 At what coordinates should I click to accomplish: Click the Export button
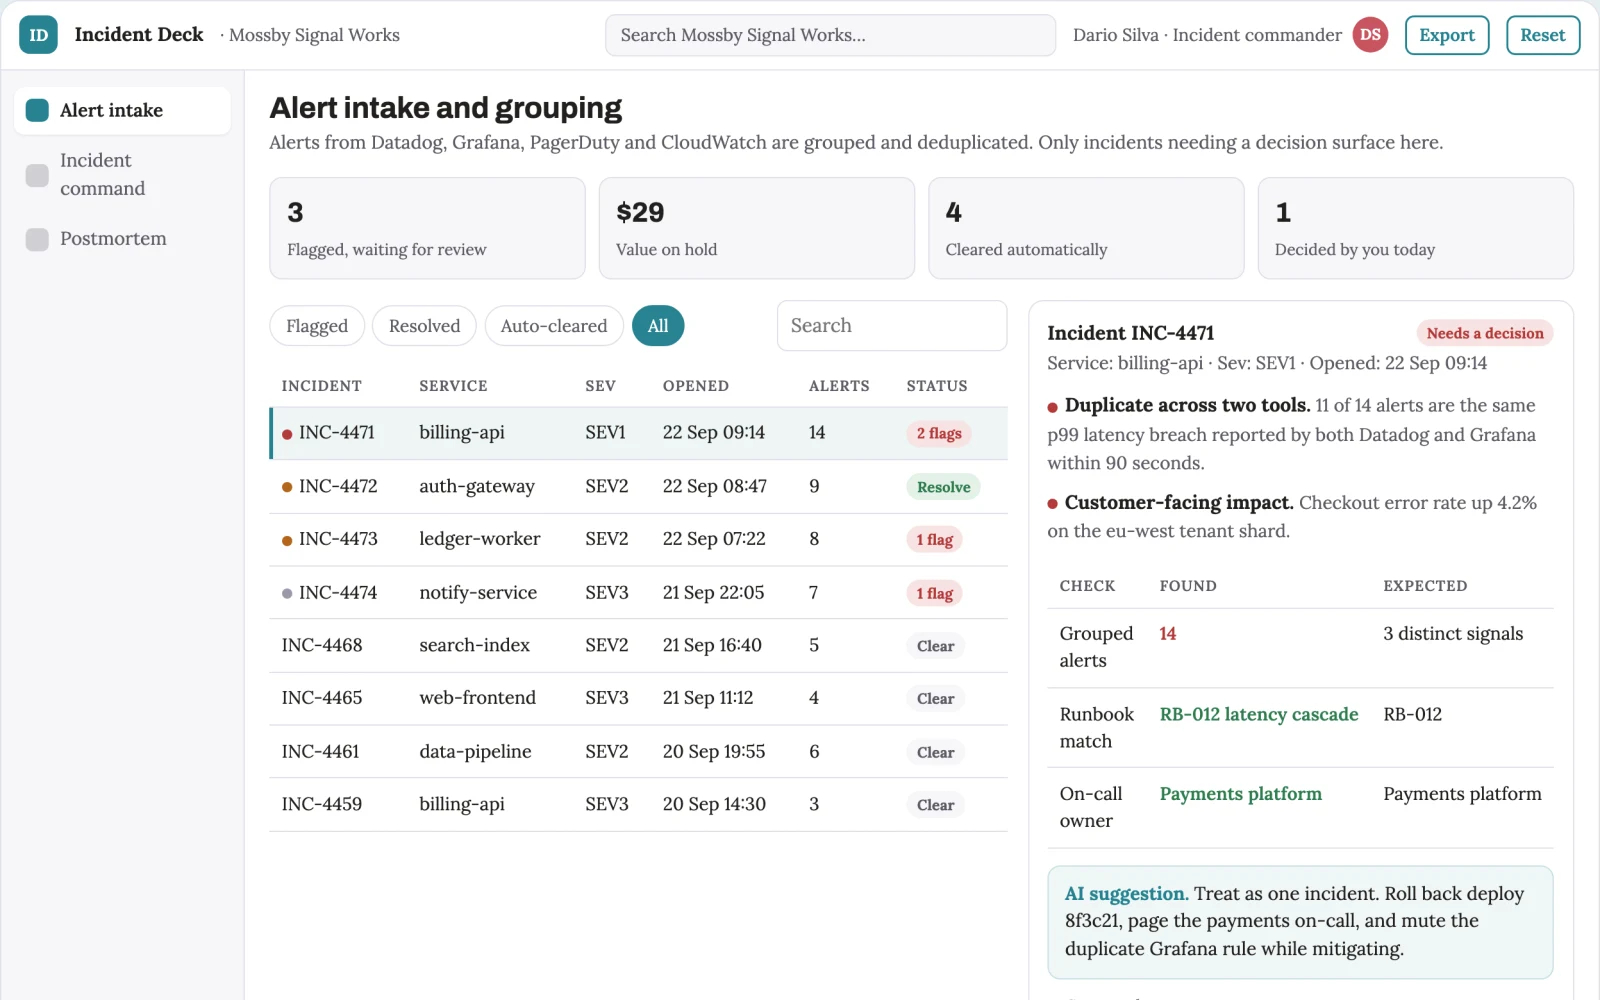coord(1447,35)
